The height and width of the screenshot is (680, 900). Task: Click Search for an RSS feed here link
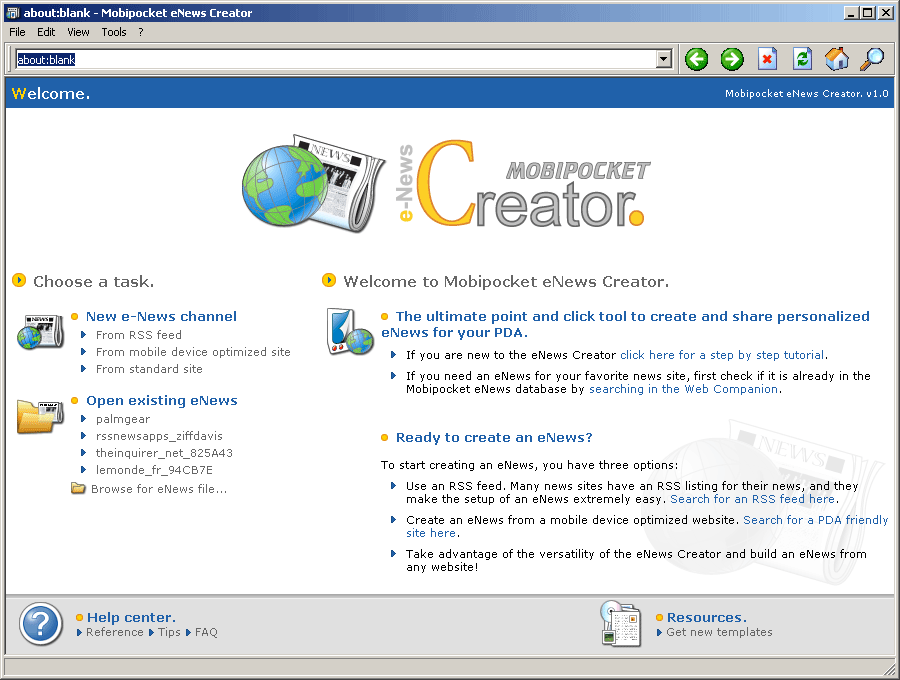(x=752, y=499)
